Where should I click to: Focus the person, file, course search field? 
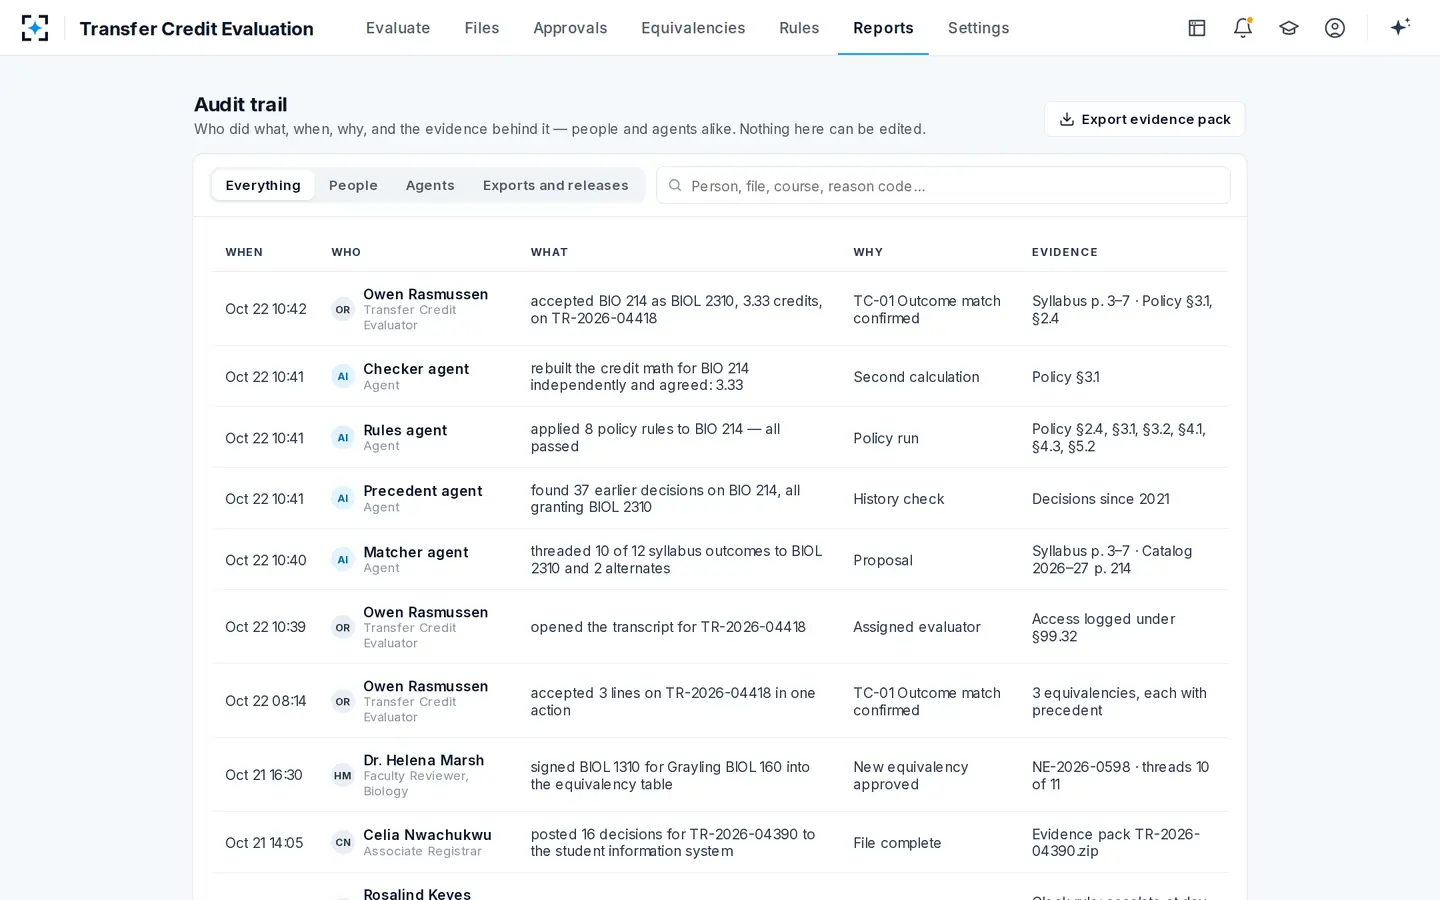(943, 185)
